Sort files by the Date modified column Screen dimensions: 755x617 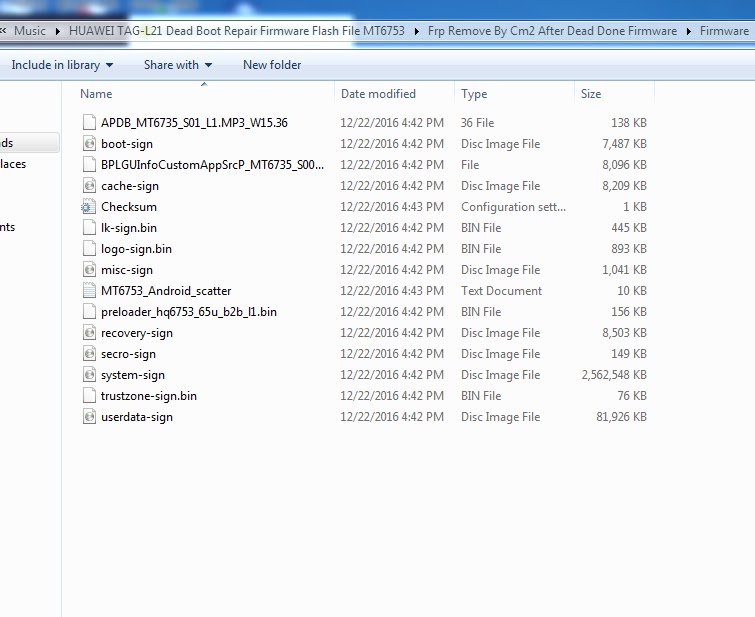(378, 94)
